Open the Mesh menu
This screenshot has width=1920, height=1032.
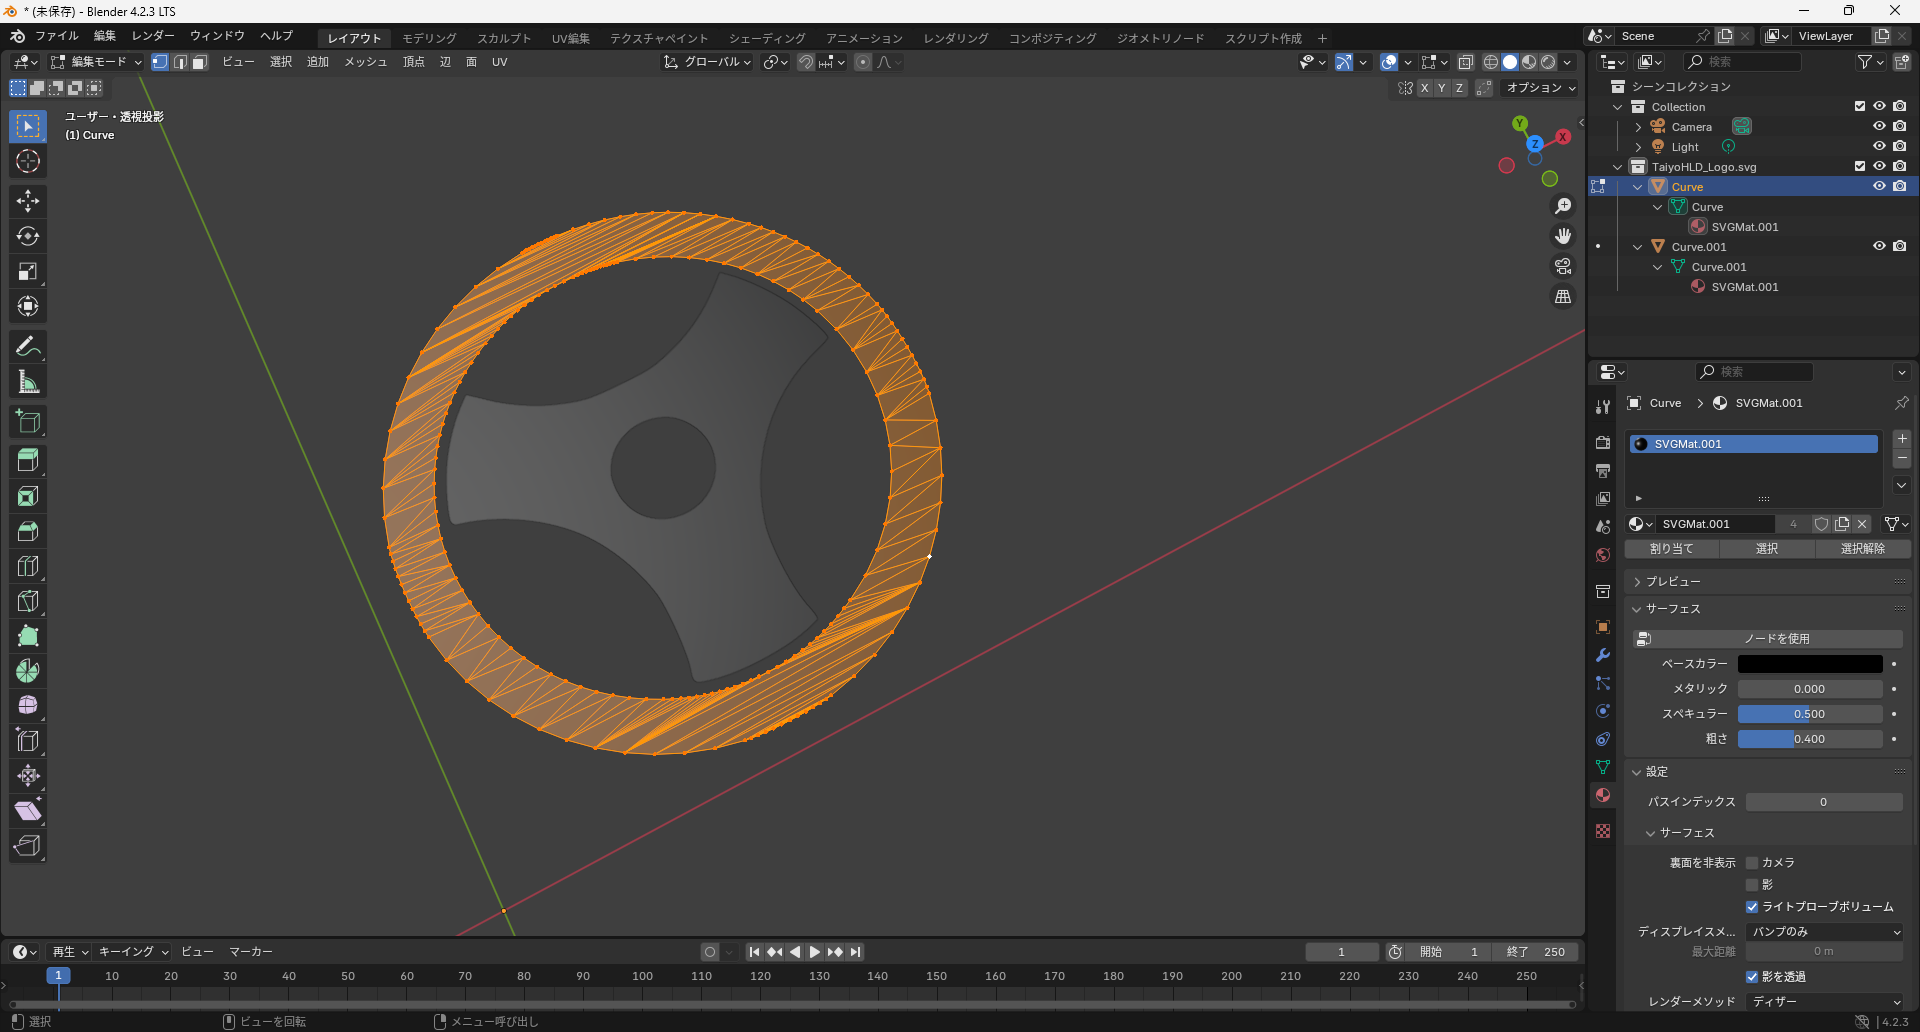[x=365, y=62]
